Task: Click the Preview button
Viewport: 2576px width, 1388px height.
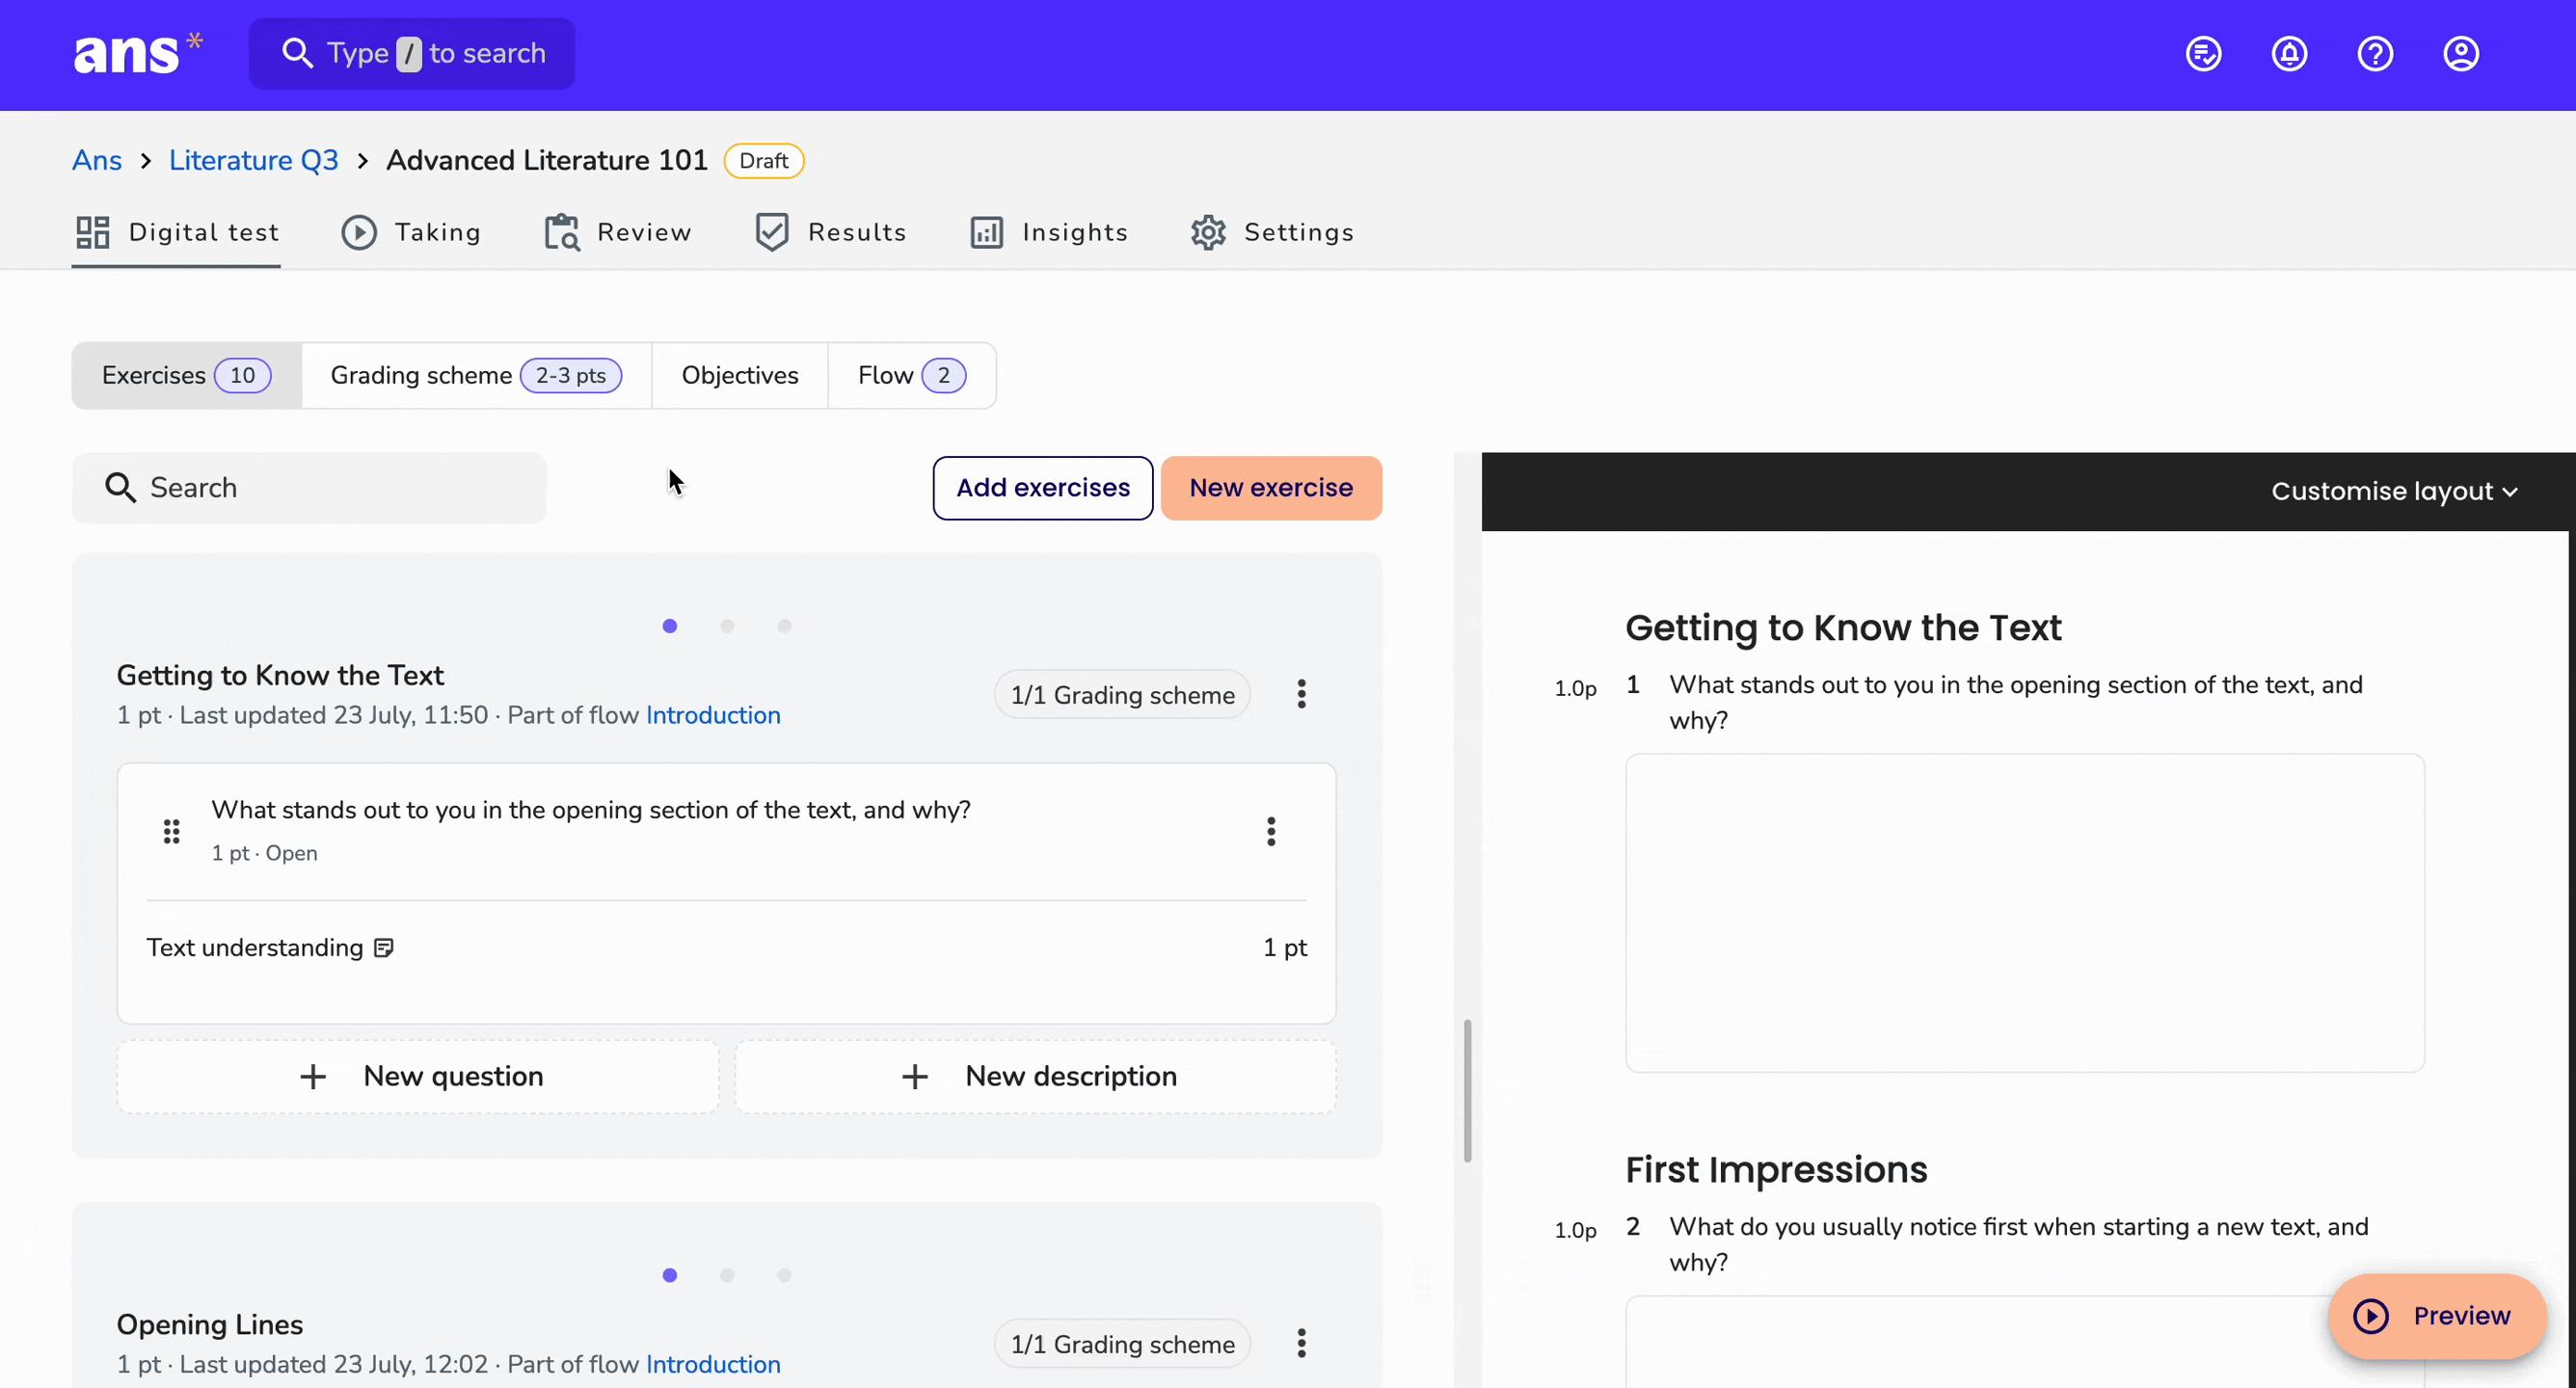Action: pyautogui.click(x=2437, y=1316)
